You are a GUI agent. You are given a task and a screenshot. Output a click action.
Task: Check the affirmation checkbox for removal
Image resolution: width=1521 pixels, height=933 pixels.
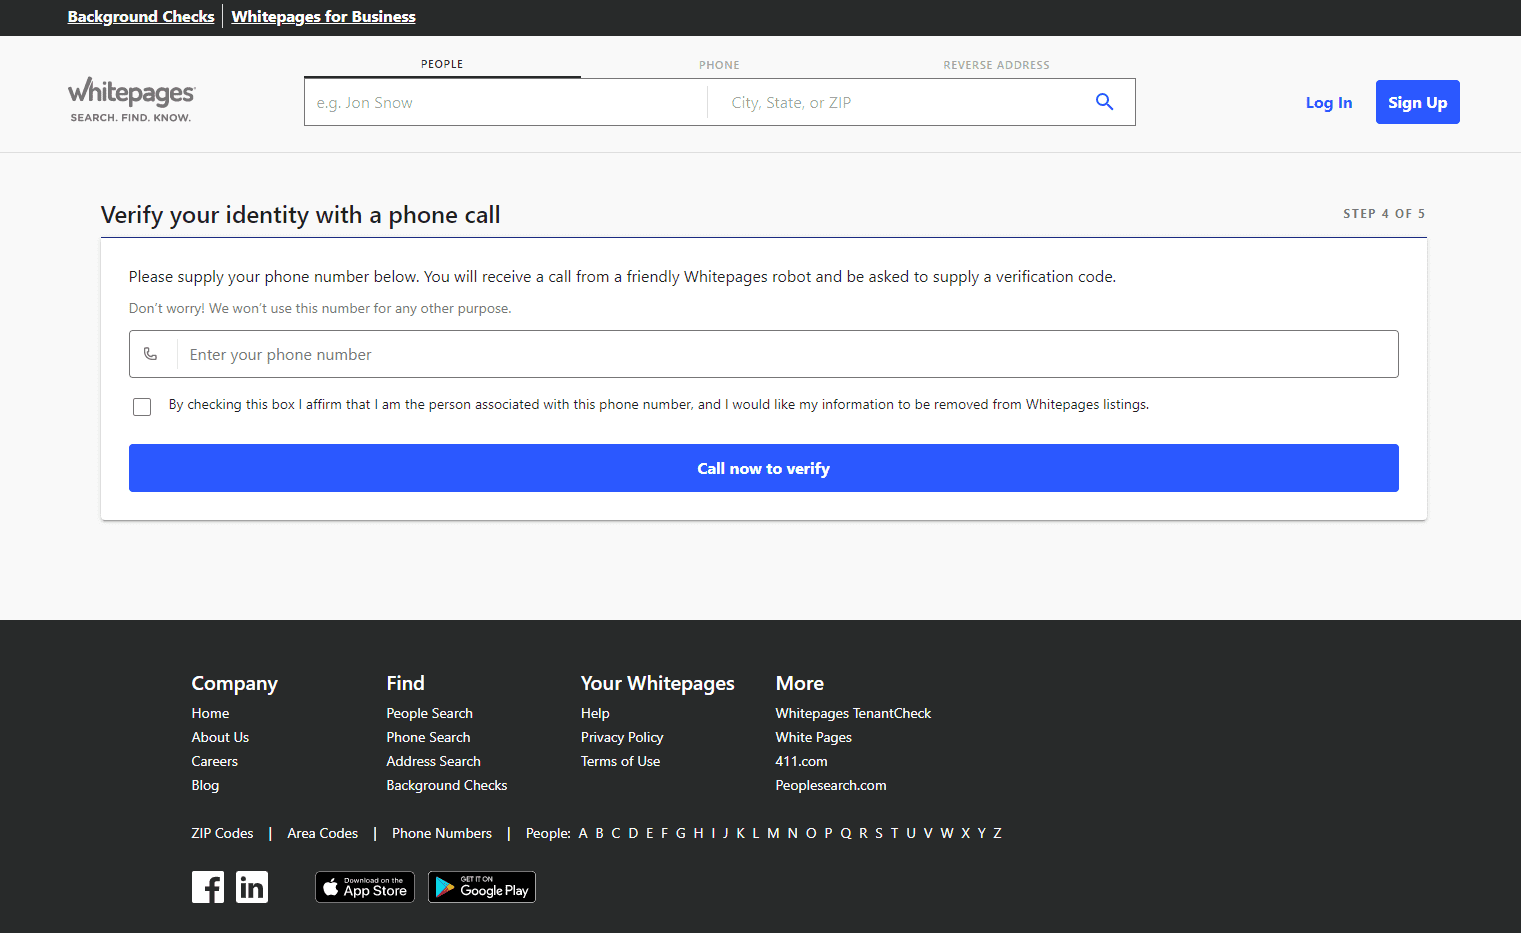142,407
